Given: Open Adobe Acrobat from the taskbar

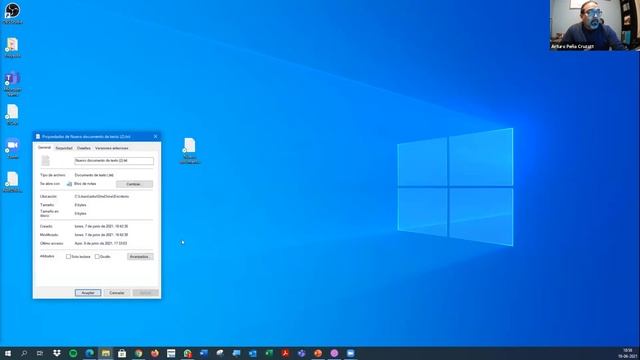Looking at the screenshot, I should tap(285, 353).
